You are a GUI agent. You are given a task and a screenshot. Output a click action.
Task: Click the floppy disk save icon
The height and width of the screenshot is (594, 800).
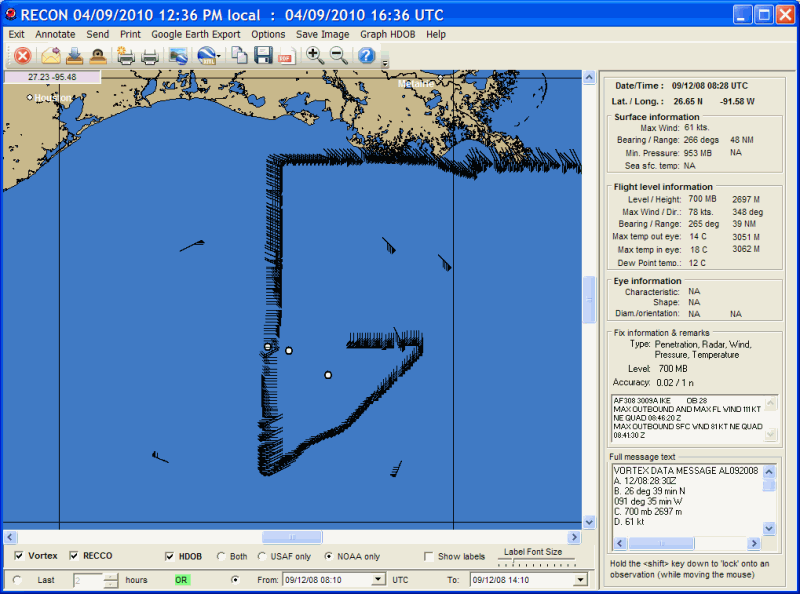[x=264, y=56]
